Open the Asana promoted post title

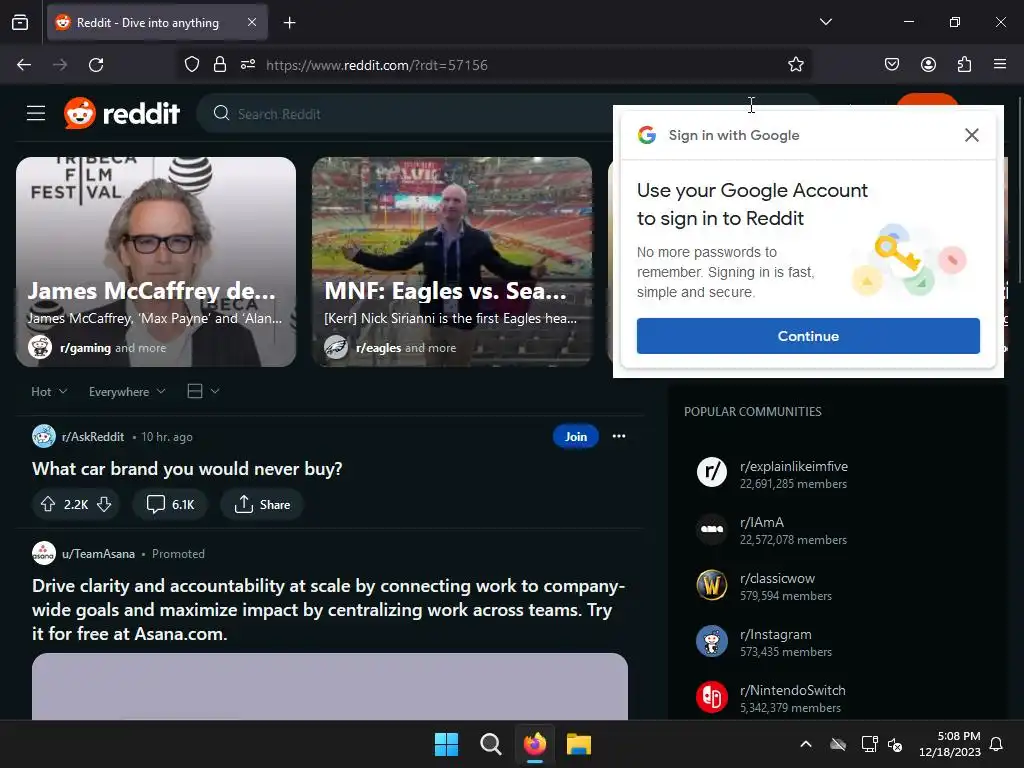tap(328, 610)
